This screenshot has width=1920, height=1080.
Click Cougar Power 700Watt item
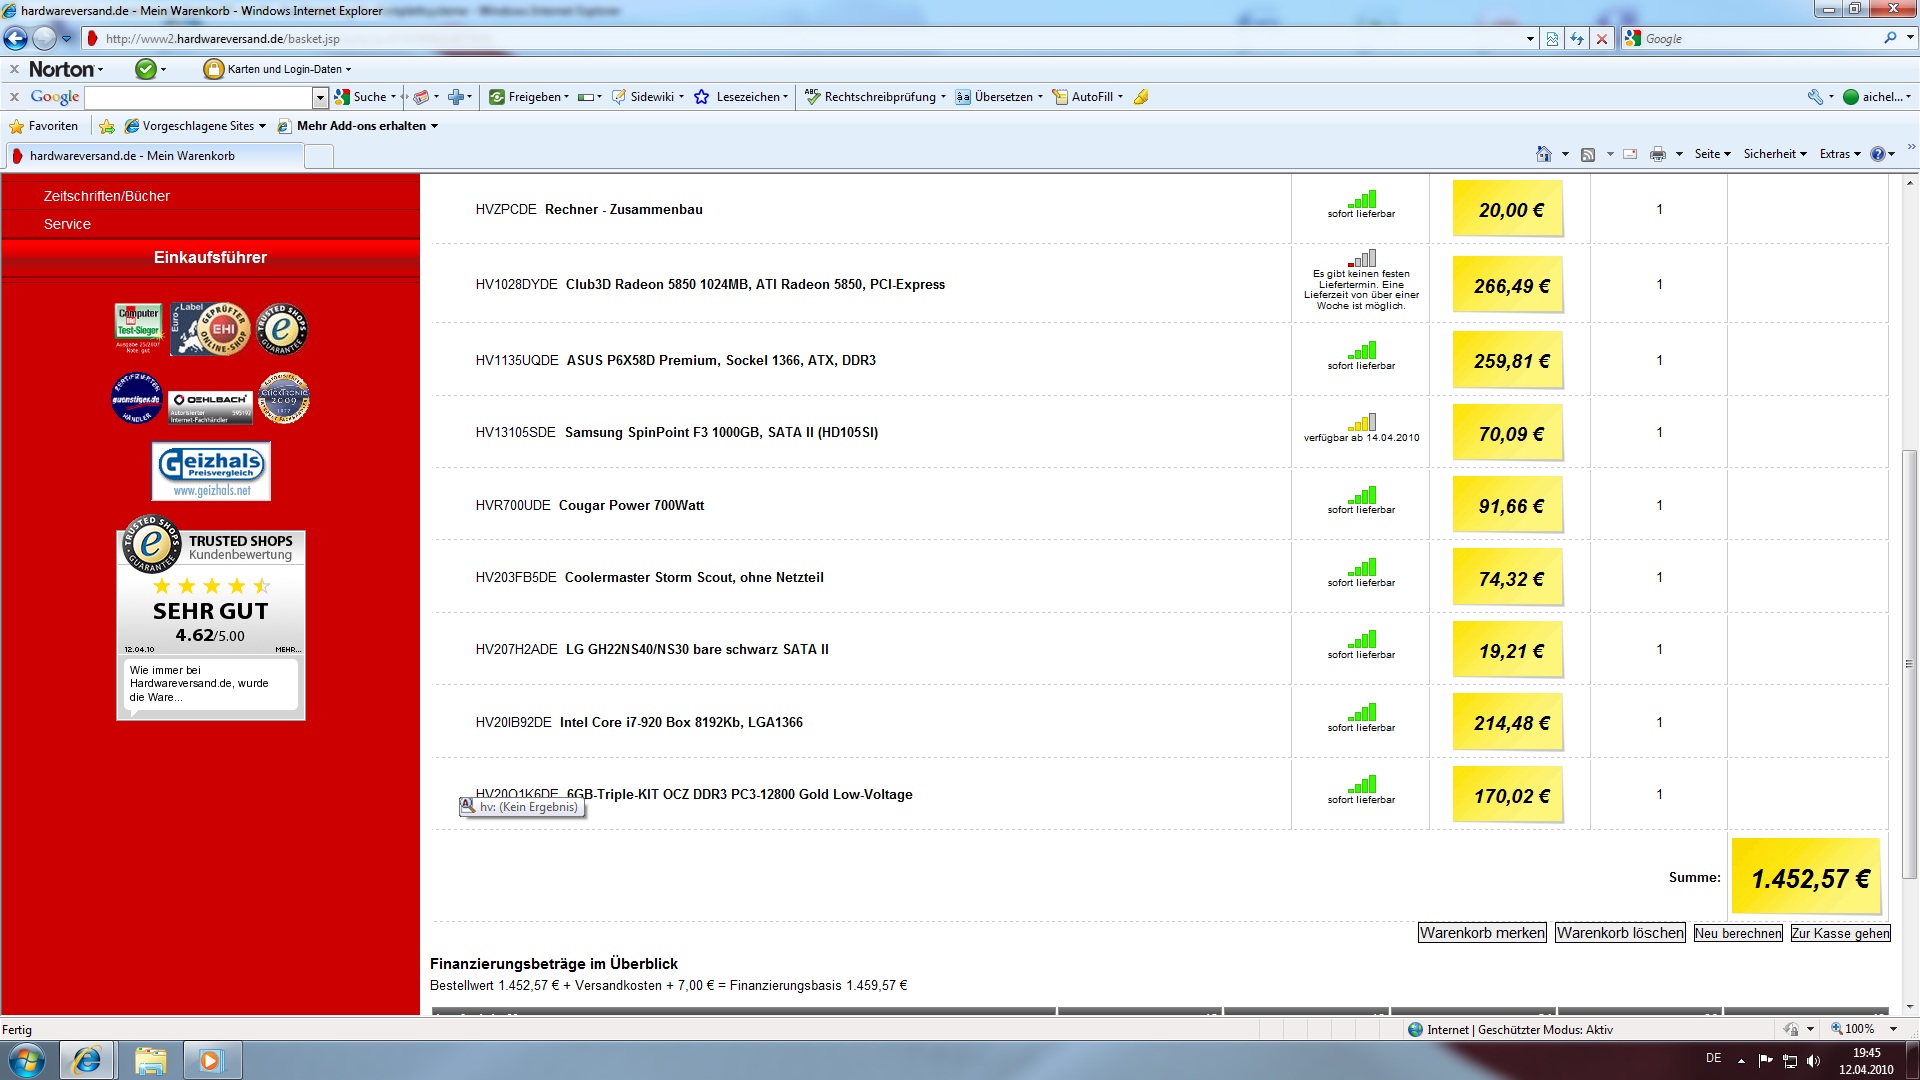631,506
